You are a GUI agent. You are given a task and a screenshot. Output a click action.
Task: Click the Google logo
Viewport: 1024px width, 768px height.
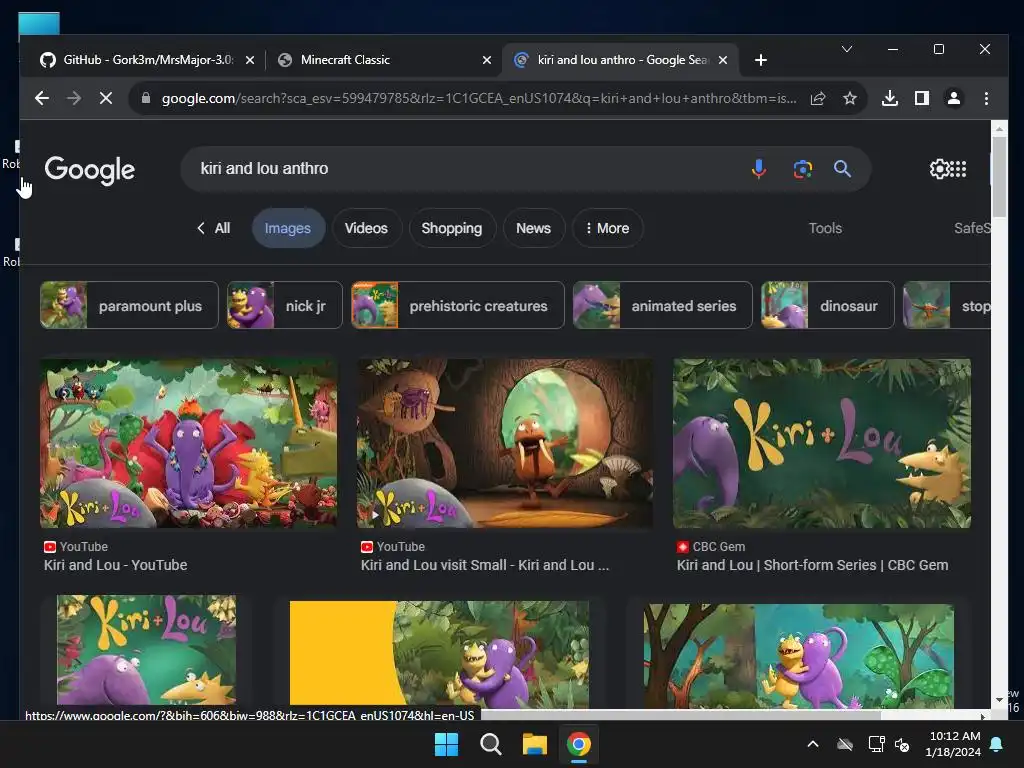89,170
